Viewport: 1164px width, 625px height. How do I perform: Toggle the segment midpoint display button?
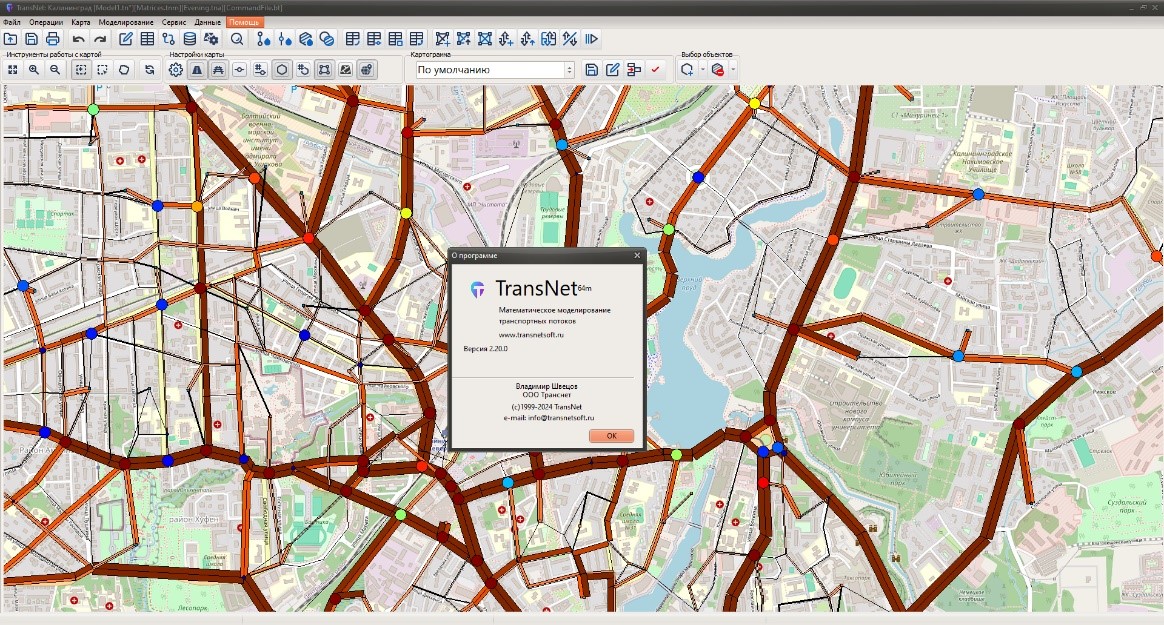(239, 69)
